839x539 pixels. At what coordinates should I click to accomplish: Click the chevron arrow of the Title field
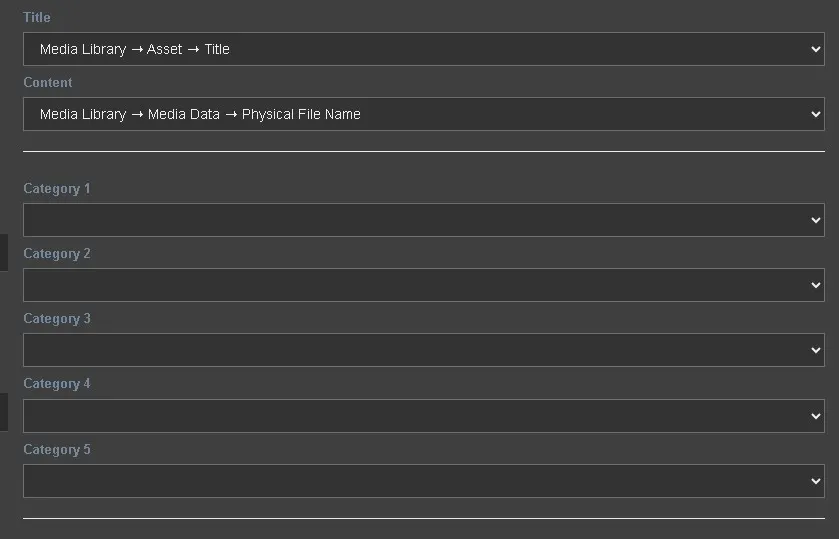[816, 49]
